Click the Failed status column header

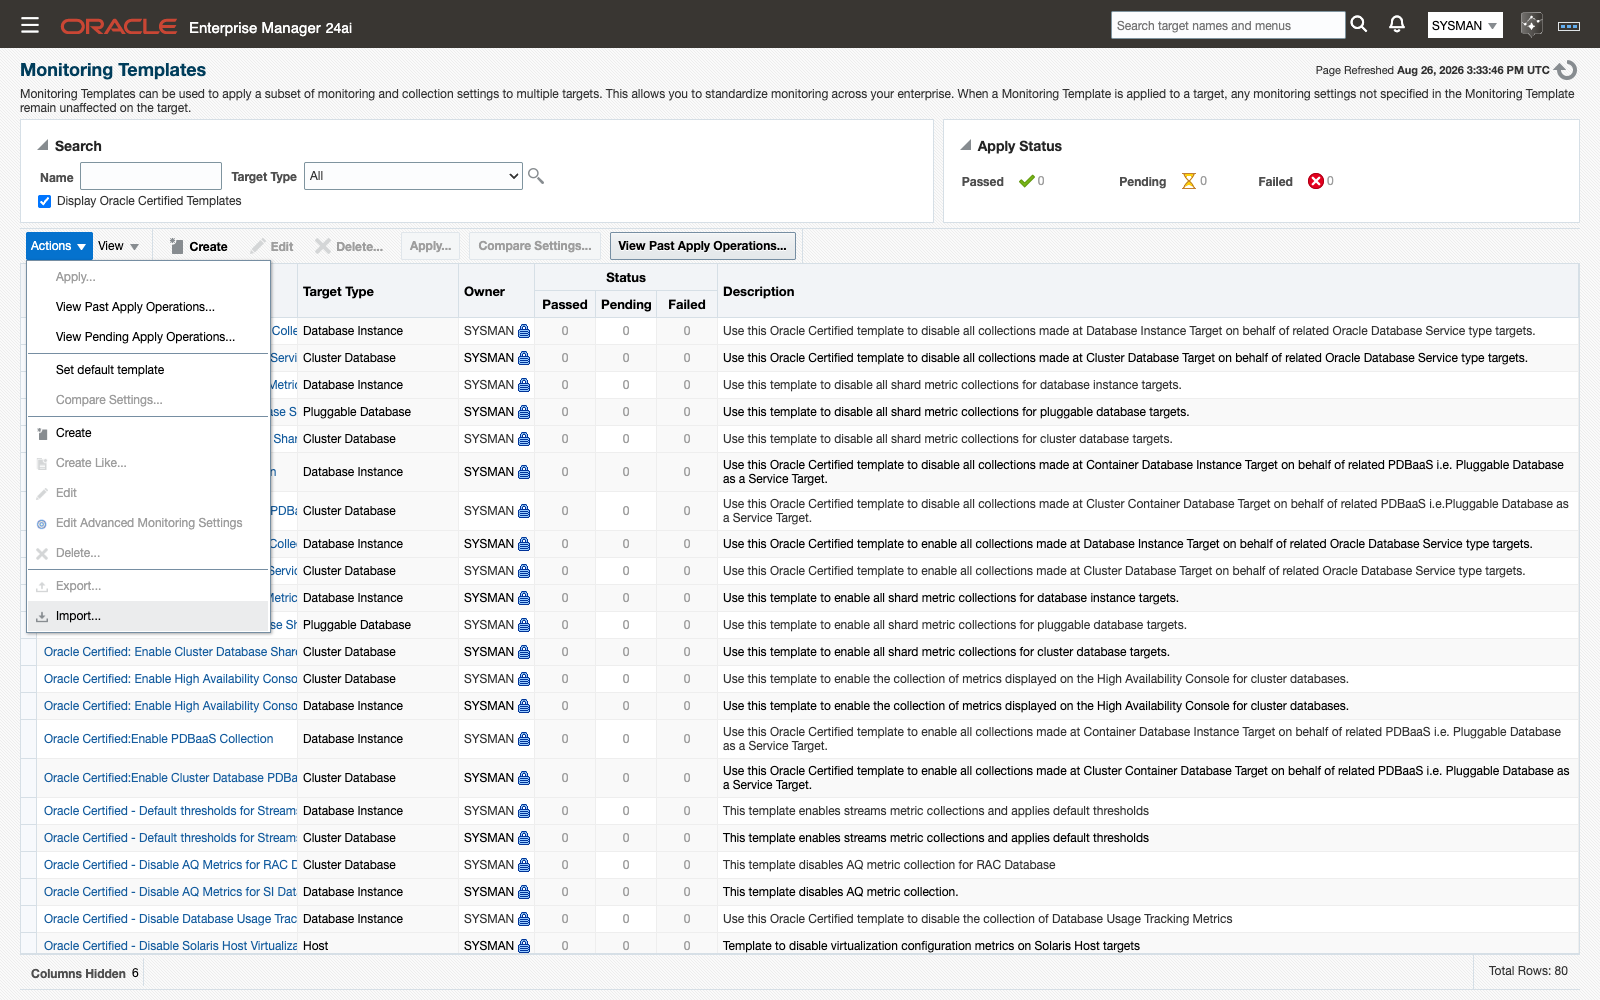[687, 305]
